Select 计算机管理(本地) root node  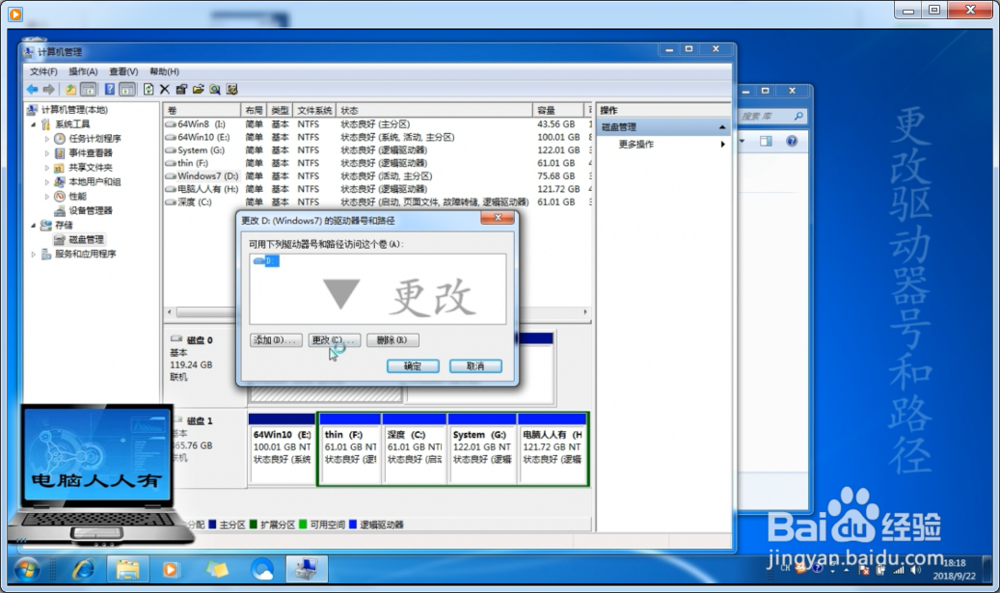click(75, 110)
